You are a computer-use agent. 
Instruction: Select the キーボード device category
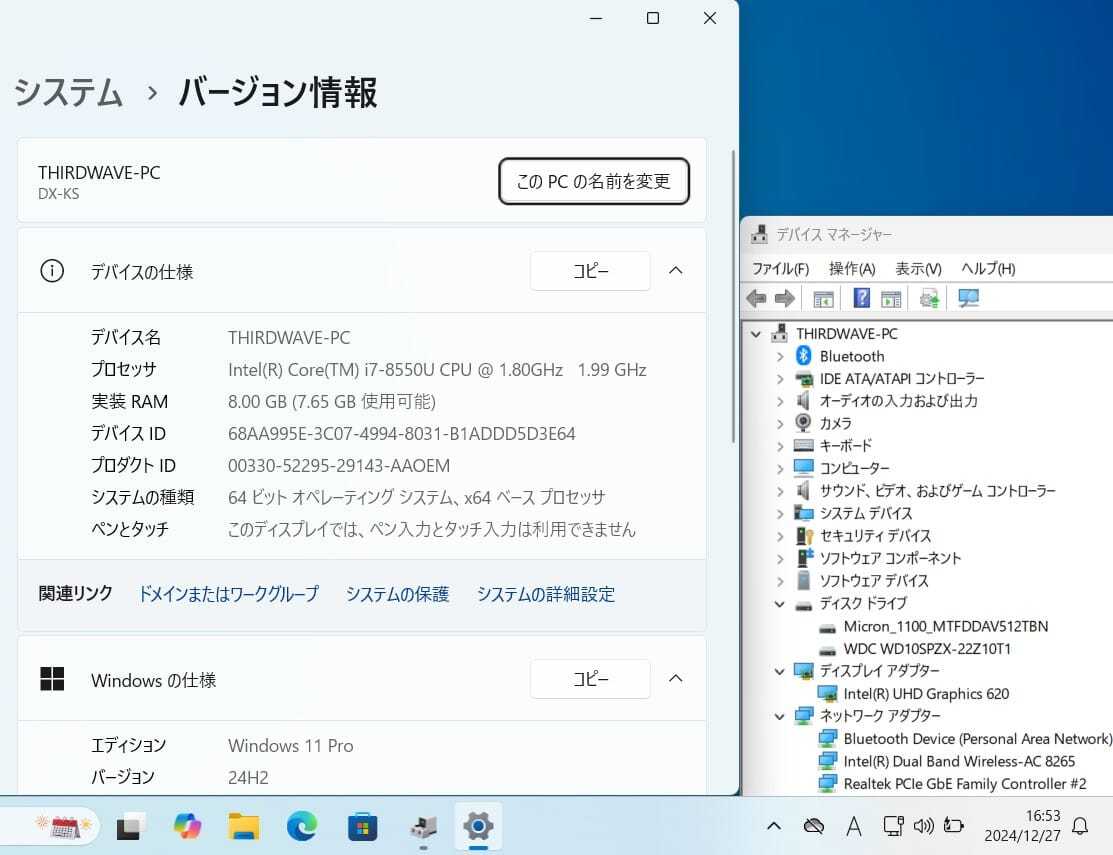click(845, 446)
